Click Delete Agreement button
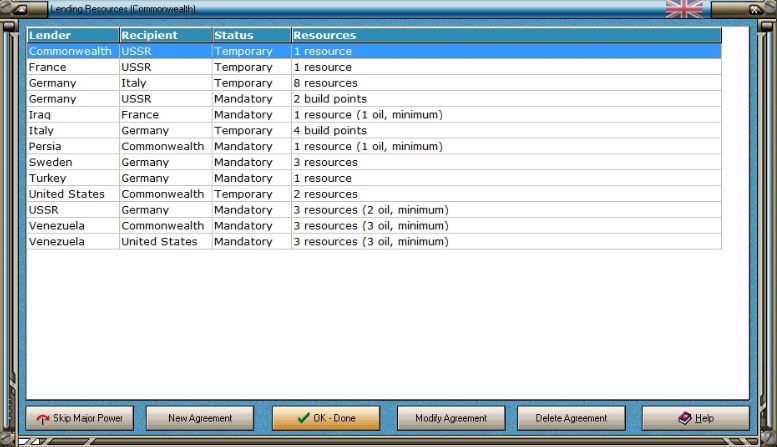Viewport: 777px width, 447px height. point(571,418)
